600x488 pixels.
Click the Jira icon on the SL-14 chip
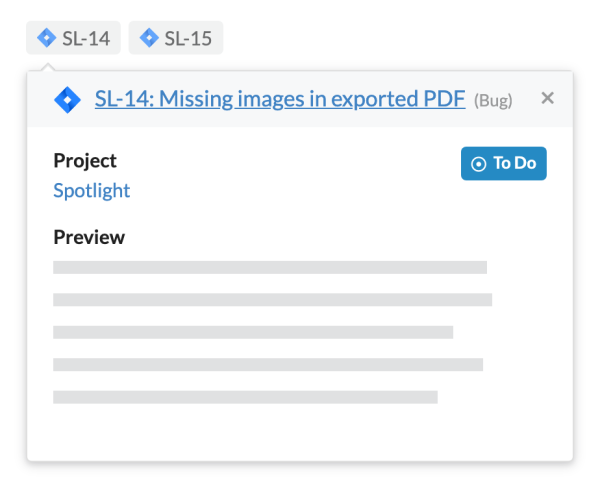(46, 39)
